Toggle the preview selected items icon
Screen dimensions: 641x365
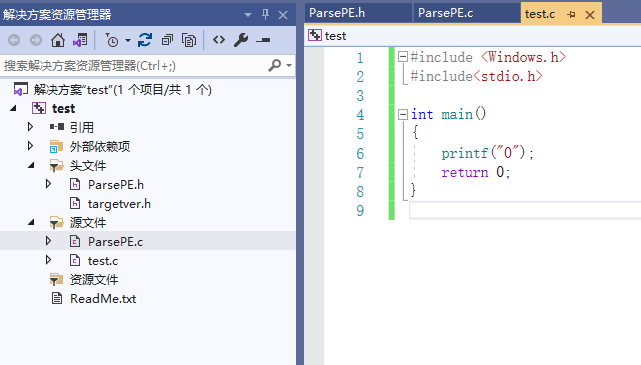263,40
